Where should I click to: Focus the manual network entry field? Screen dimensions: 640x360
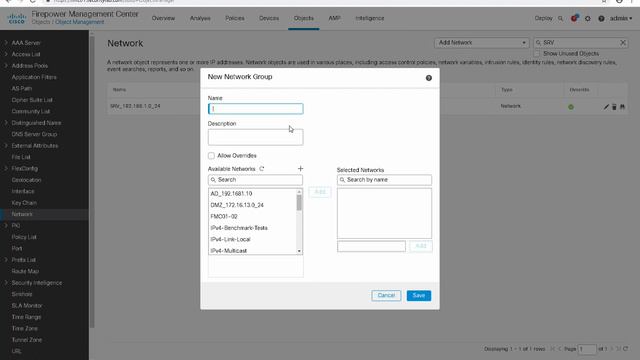371,246
